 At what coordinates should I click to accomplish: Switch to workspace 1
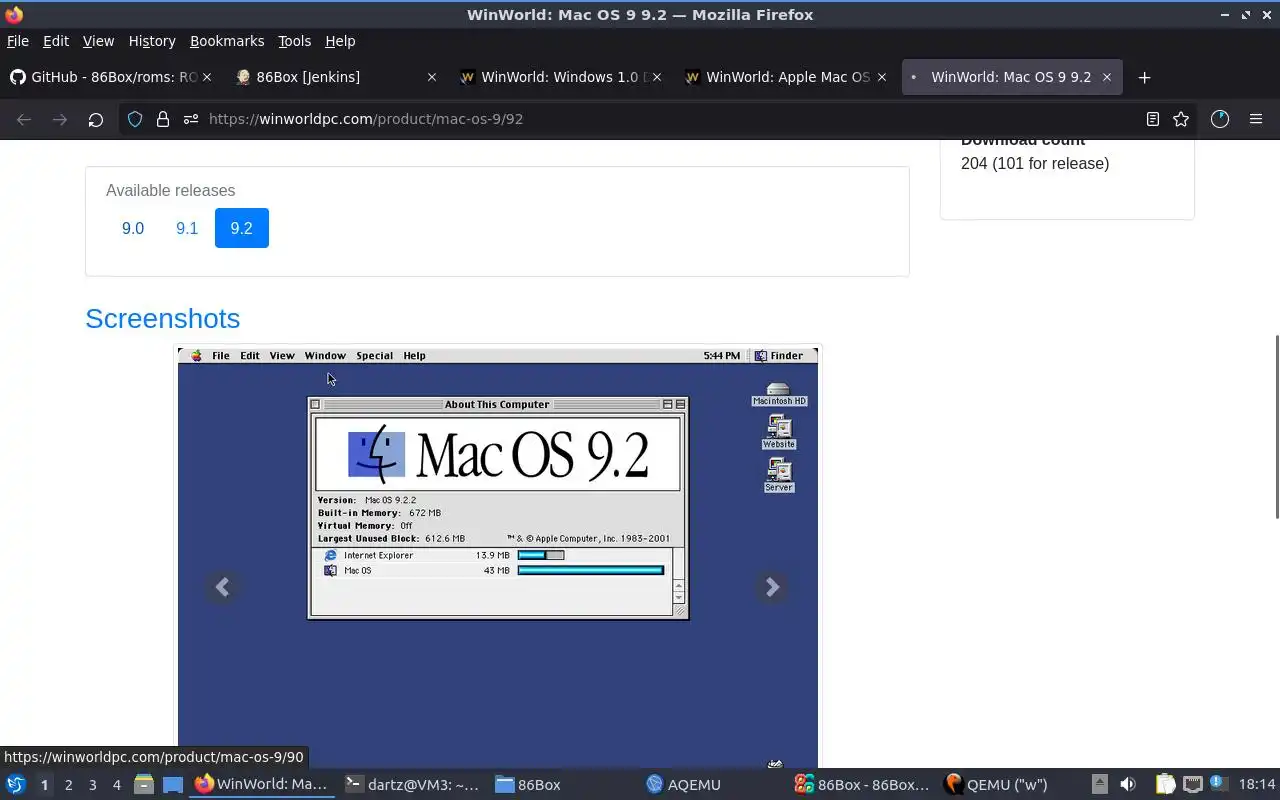(44, 785)
